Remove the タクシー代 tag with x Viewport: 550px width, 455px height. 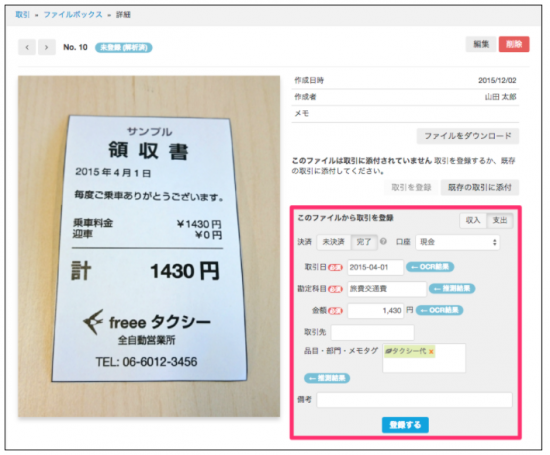pos(431,352)
